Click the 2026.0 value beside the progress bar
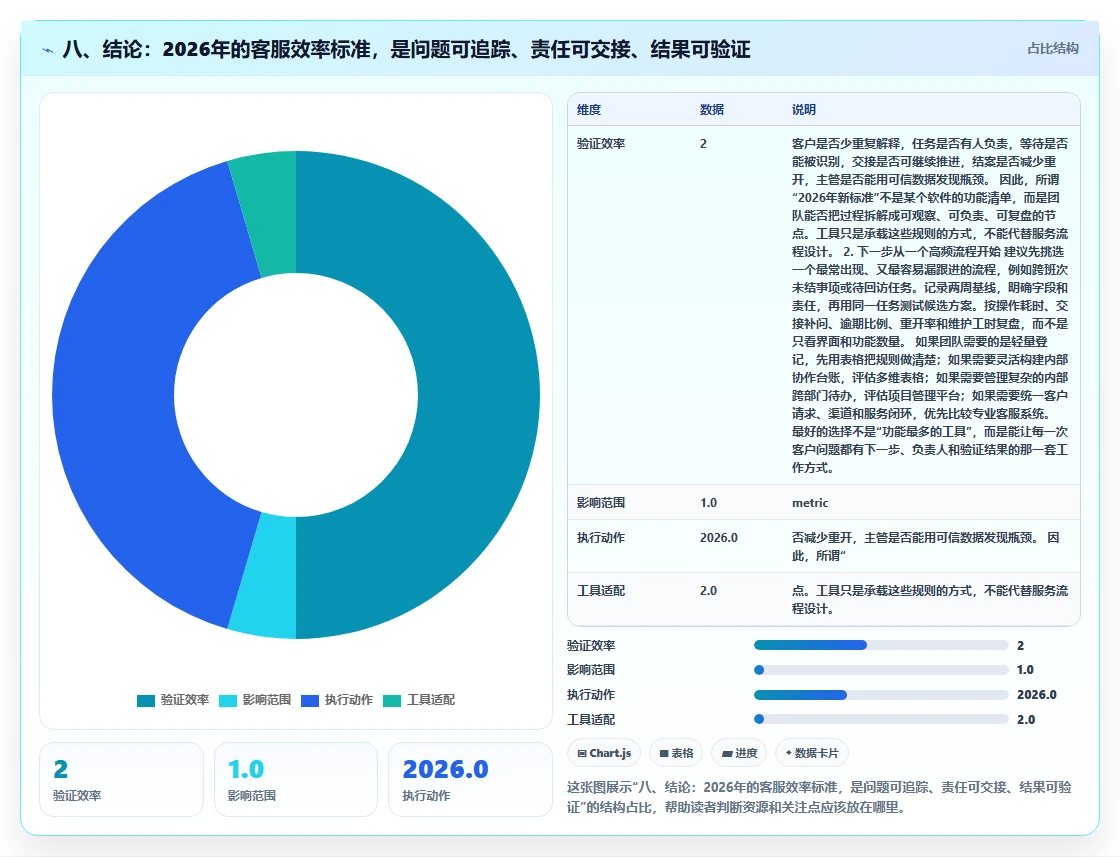The height and width of the screenshot is (857, 1120). pyautogui.click(x=1036, y=695)
